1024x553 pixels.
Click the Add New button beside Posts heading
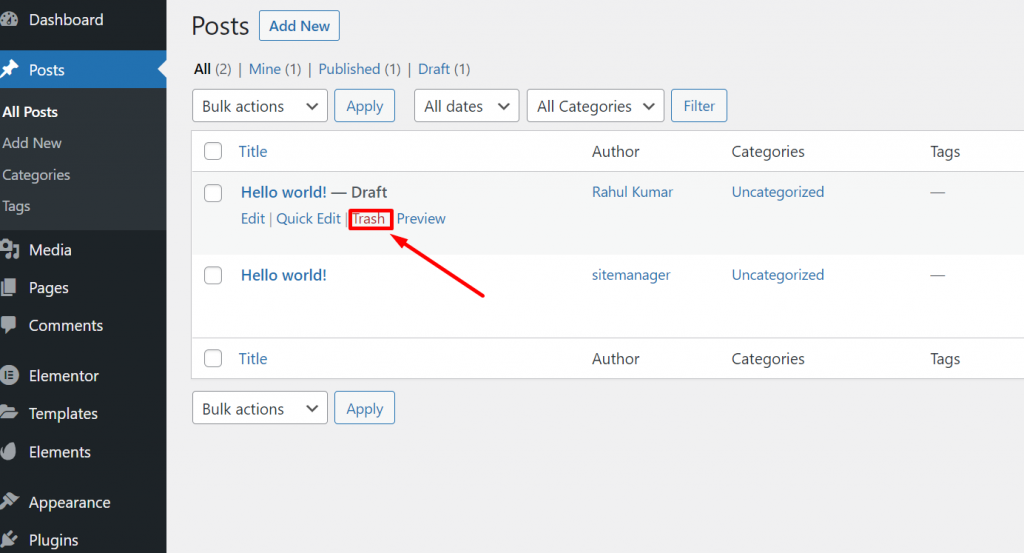(299, 25)
